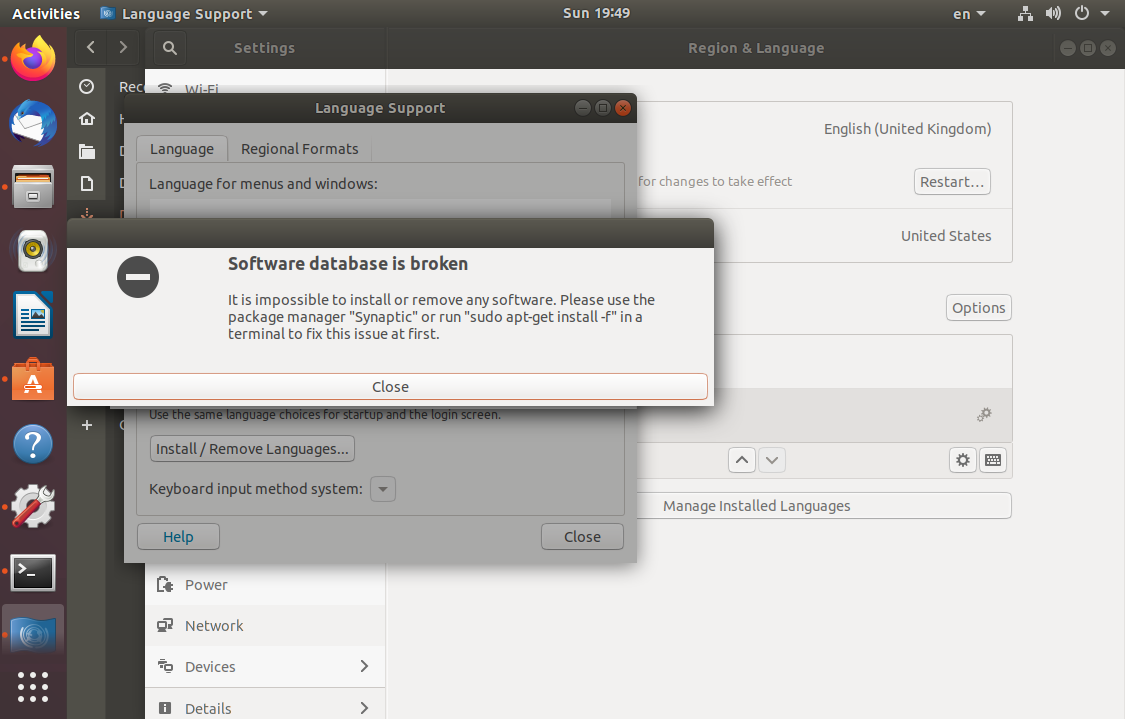Image resolution: width=1125 pixels, height=719 pixels.
Task: Open Firefox from the dock
Action: point(33,59)
